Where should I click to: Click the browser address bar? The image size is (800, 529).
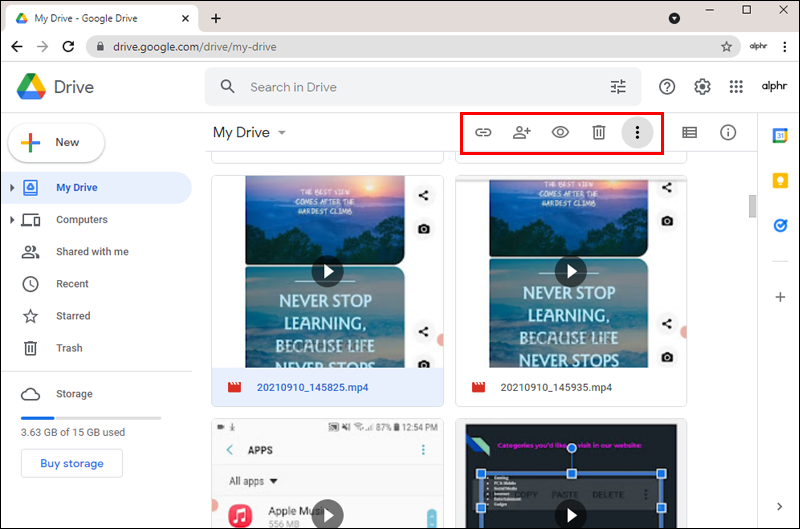point(413,47)
